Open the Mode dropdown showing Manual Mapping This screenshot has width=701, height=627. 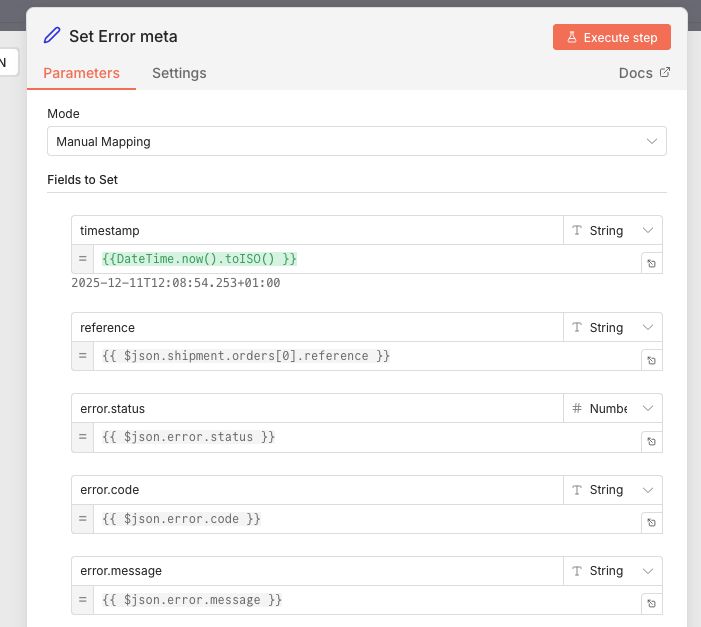(x=356, y=142)
